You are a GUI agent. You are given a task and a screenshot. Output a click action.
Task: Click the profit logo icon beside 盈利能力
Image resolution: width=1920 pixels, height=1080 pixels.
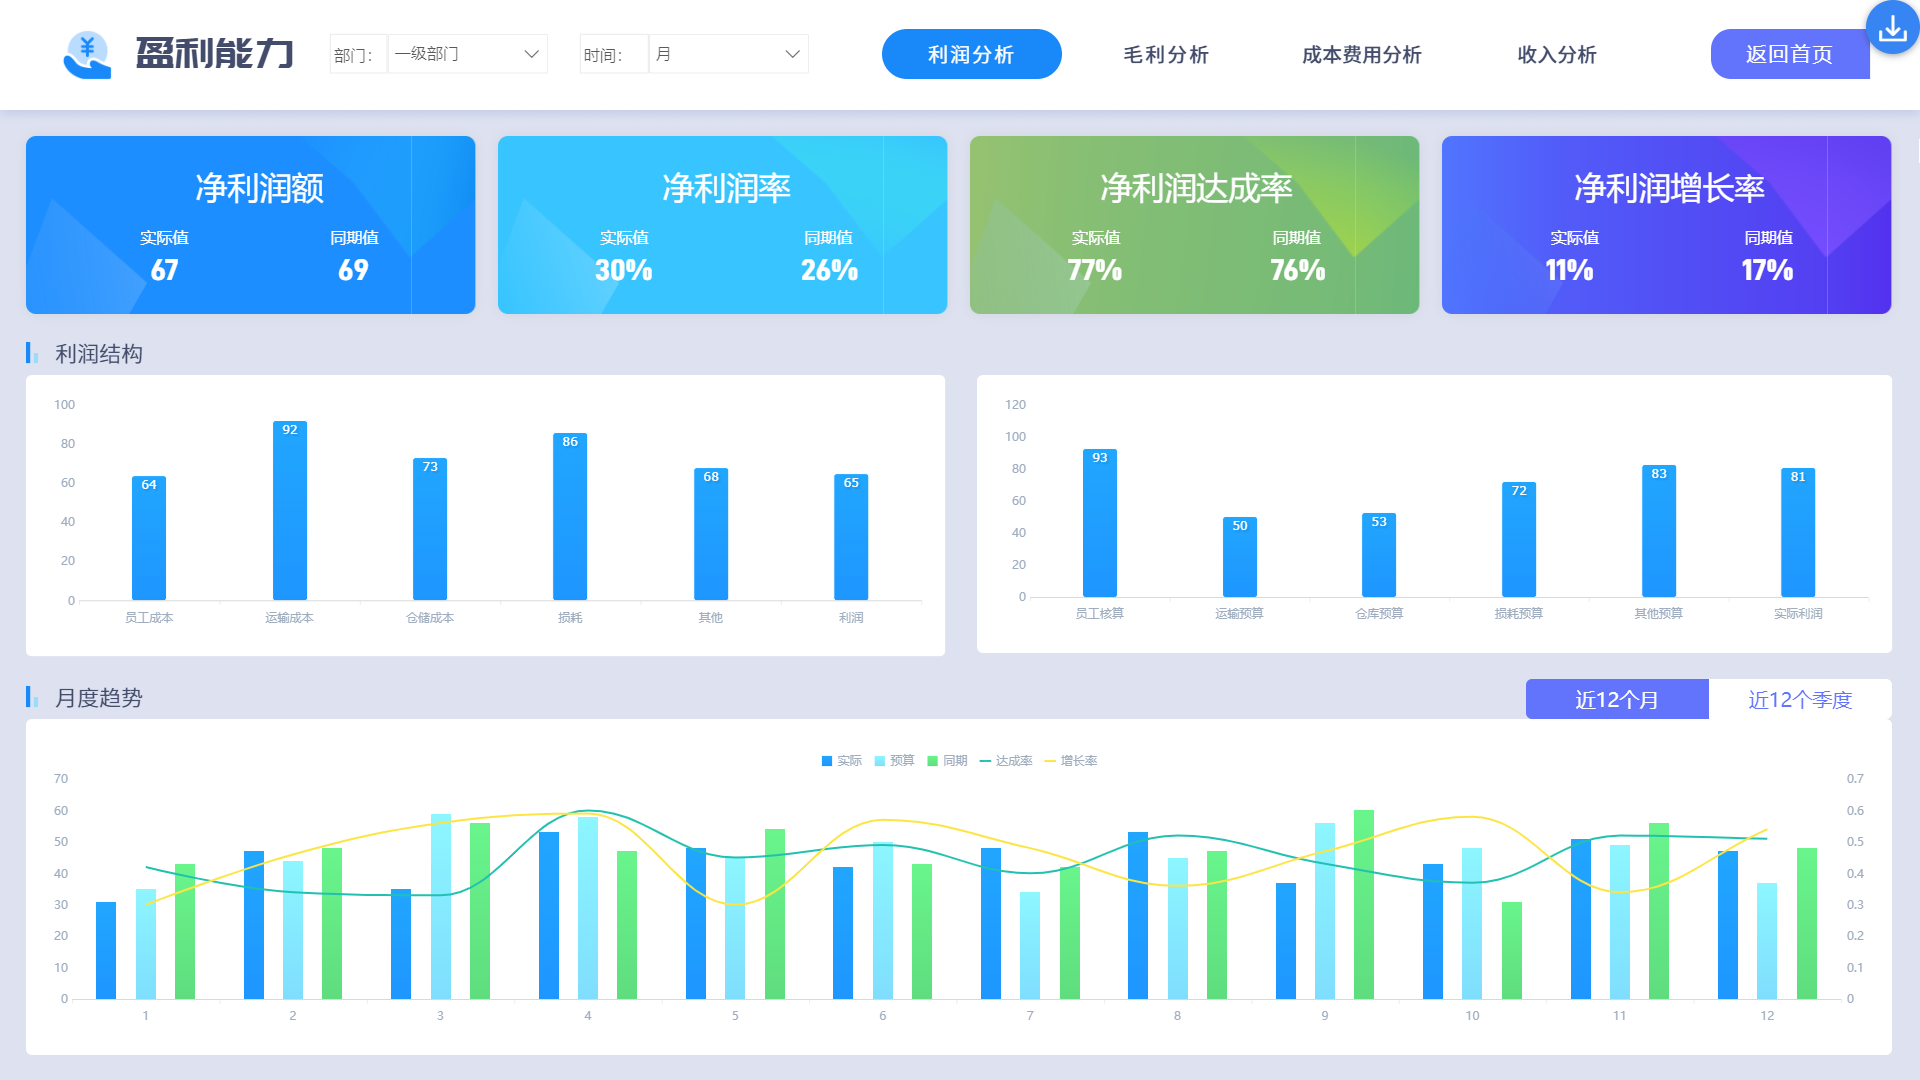pos(87,54)
